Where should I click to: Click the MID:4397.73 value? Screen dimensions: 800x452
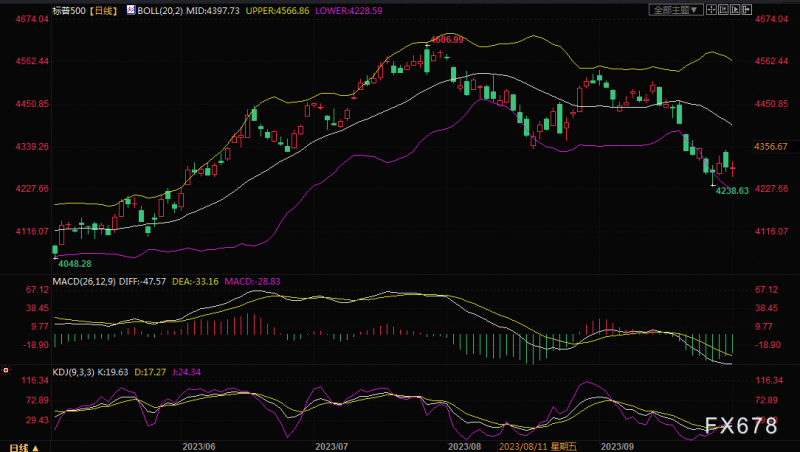[x=213, y=11]
